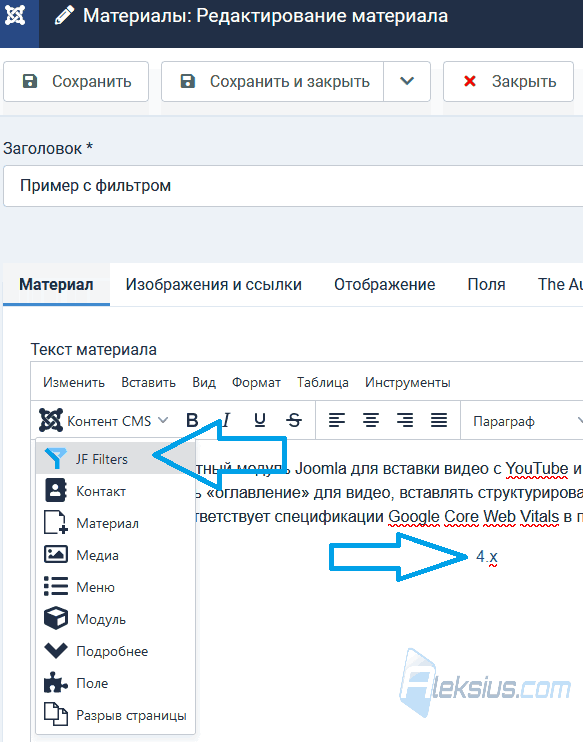The image size is (583, 742).
Task: Click Google Core Web Vitals text
Action: [x=474, y=516]
